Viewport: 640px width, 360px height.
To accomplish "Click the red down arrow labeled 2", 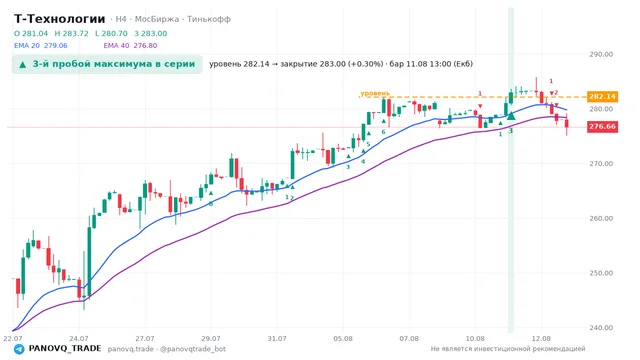I will pos(551,93).
